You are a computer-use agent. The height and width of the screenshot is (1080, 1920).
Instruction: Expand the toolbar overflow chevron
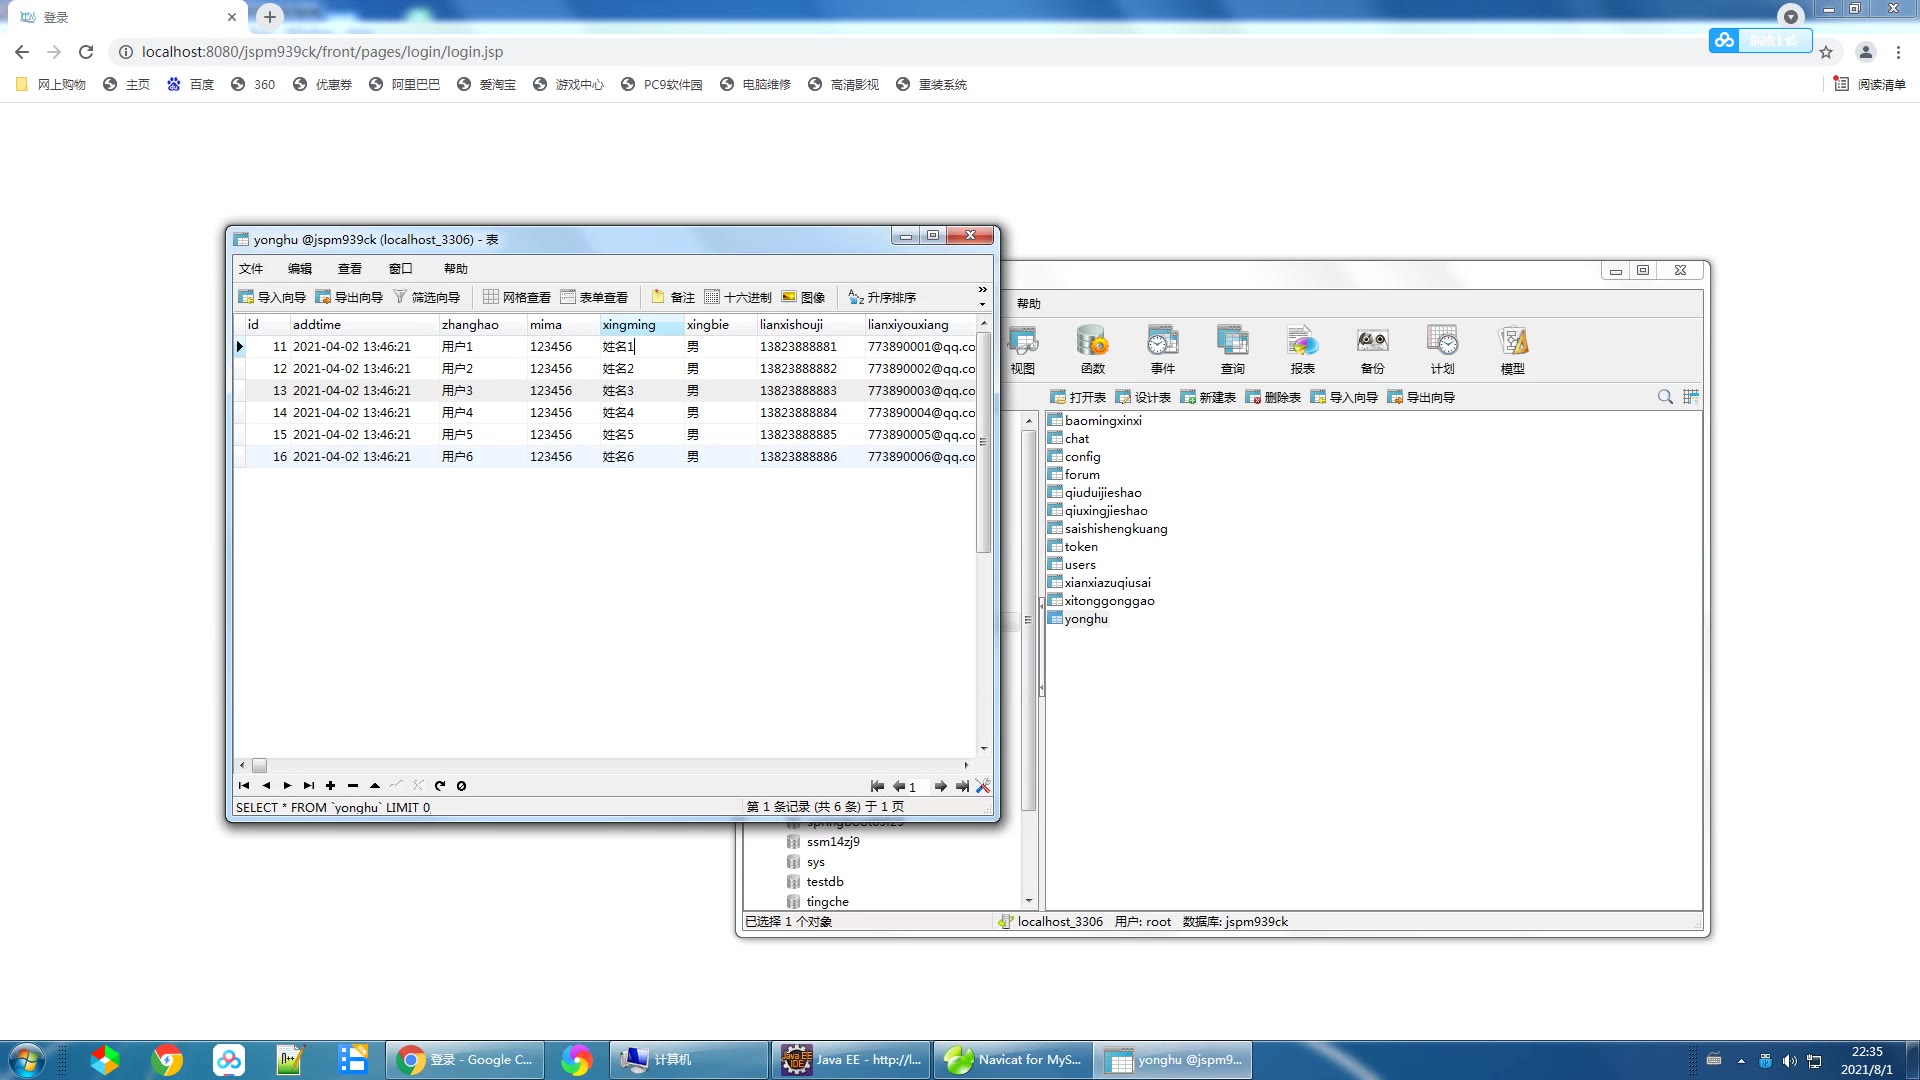tap(982, 290)
